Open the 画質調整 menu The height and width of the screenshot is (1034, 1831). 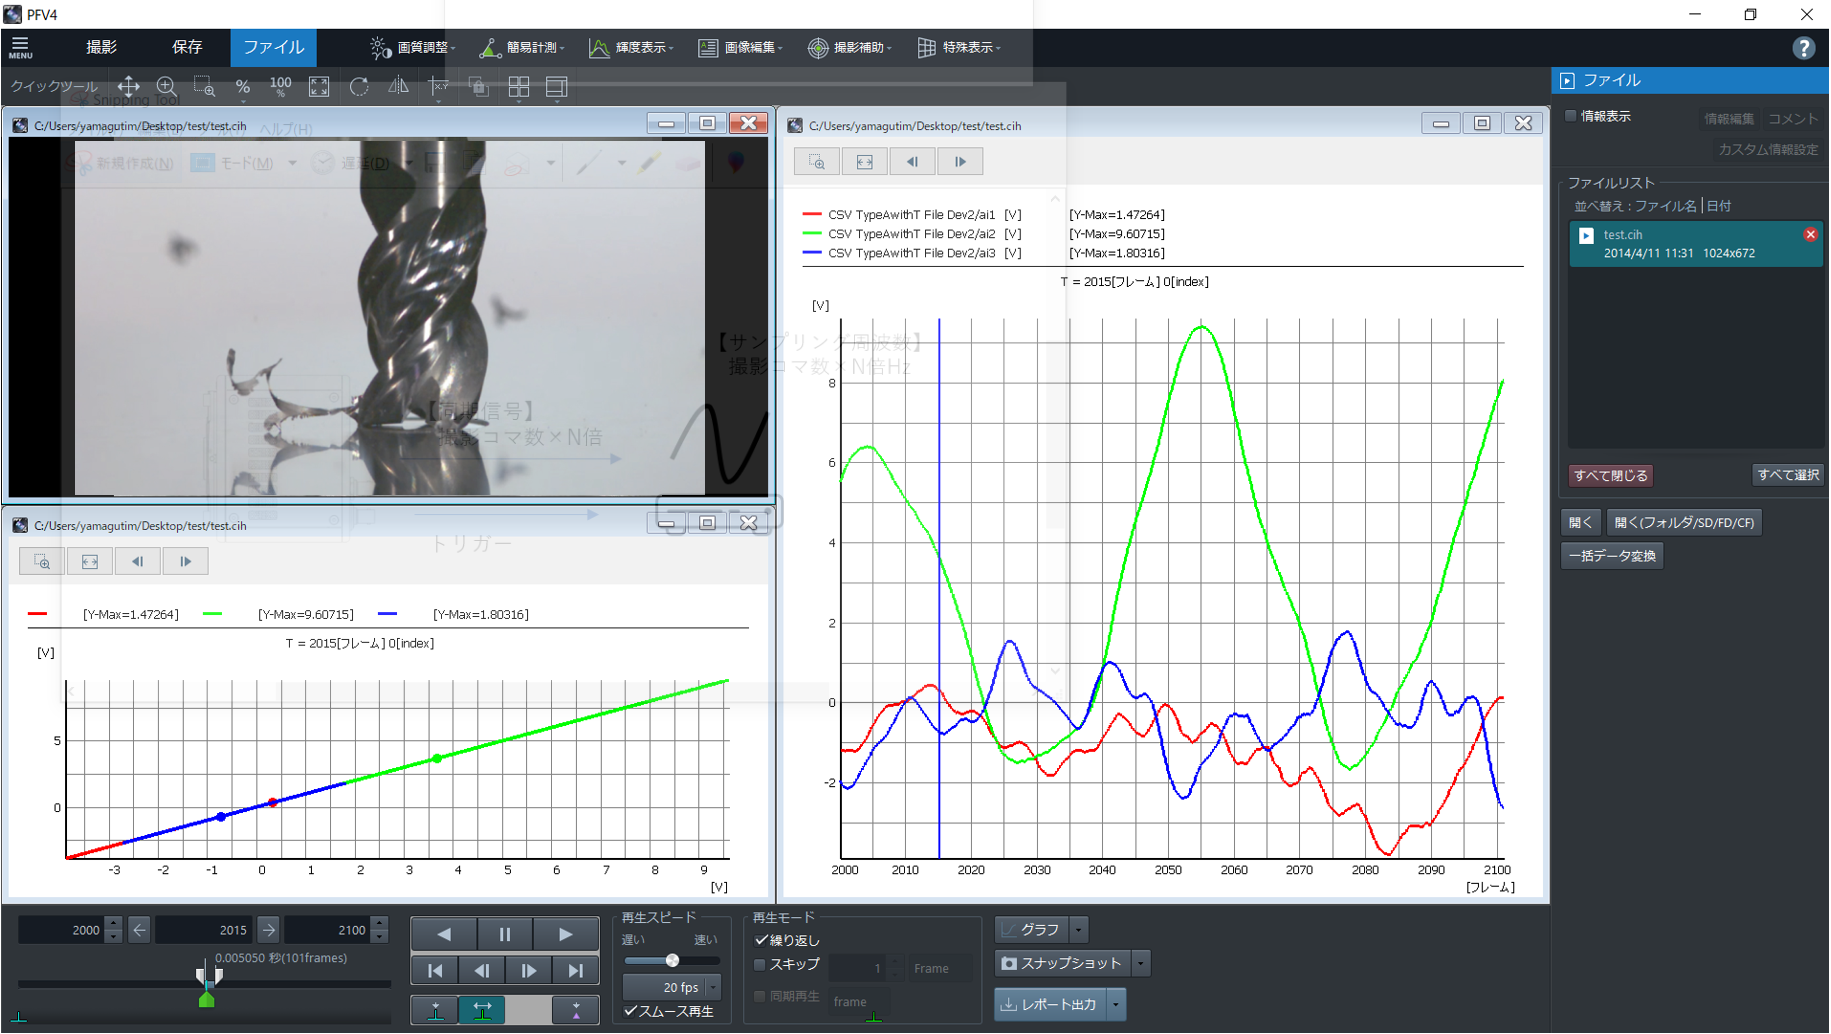click(x=412, y=47)
